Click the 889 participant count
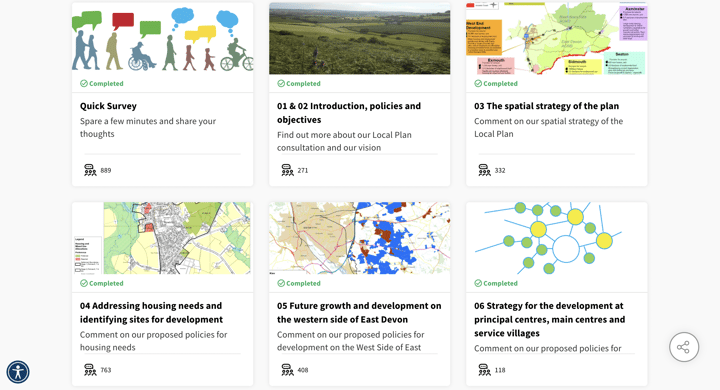This screenshot has width=720, height=390. click(106, 170)
